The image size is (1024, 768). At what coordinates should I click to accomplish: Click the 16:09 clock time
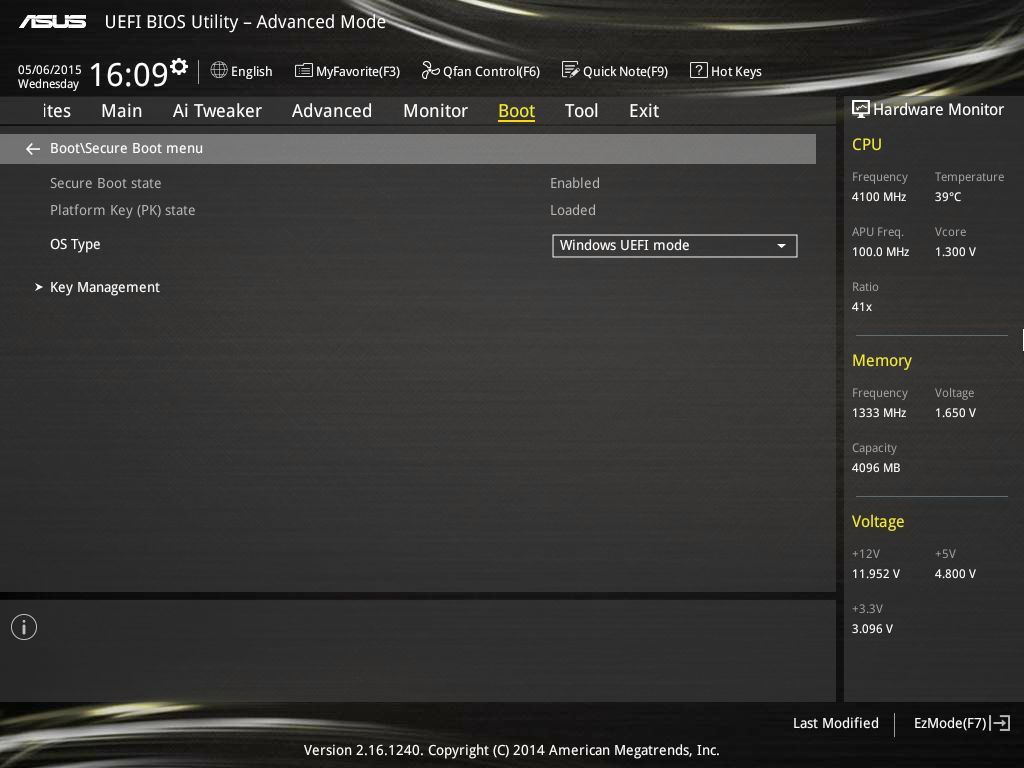[129, 74]
